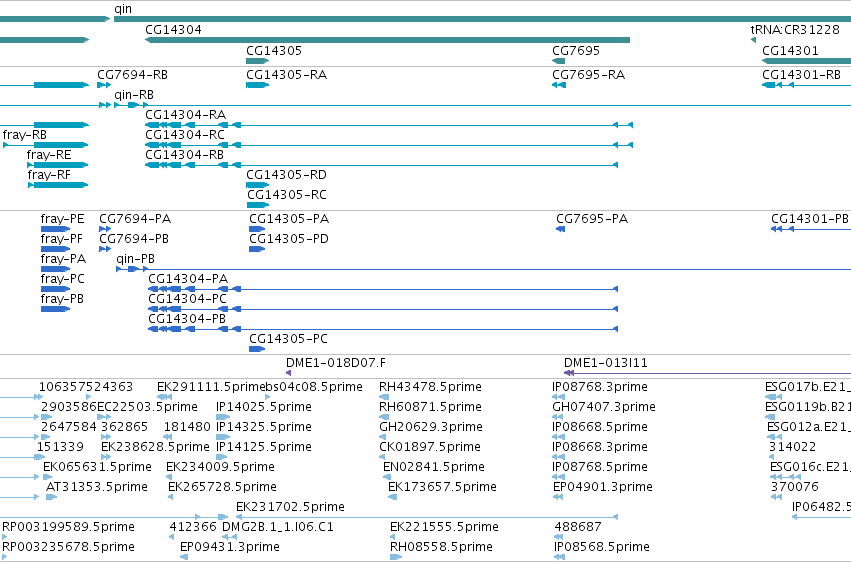This screenshot has width=851, height=562.
Task: Click the CG7694-PB protein label
Action: 134,239
